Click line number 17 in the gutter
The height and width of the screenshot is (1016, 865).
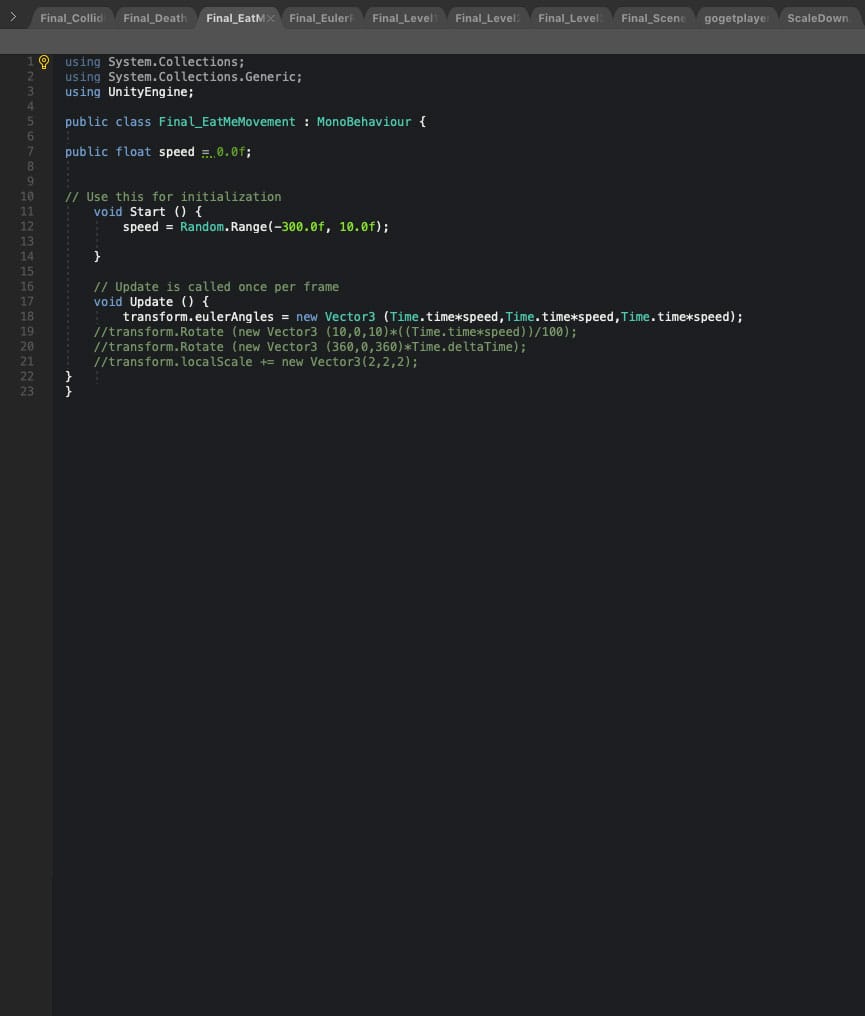(27, 301)
